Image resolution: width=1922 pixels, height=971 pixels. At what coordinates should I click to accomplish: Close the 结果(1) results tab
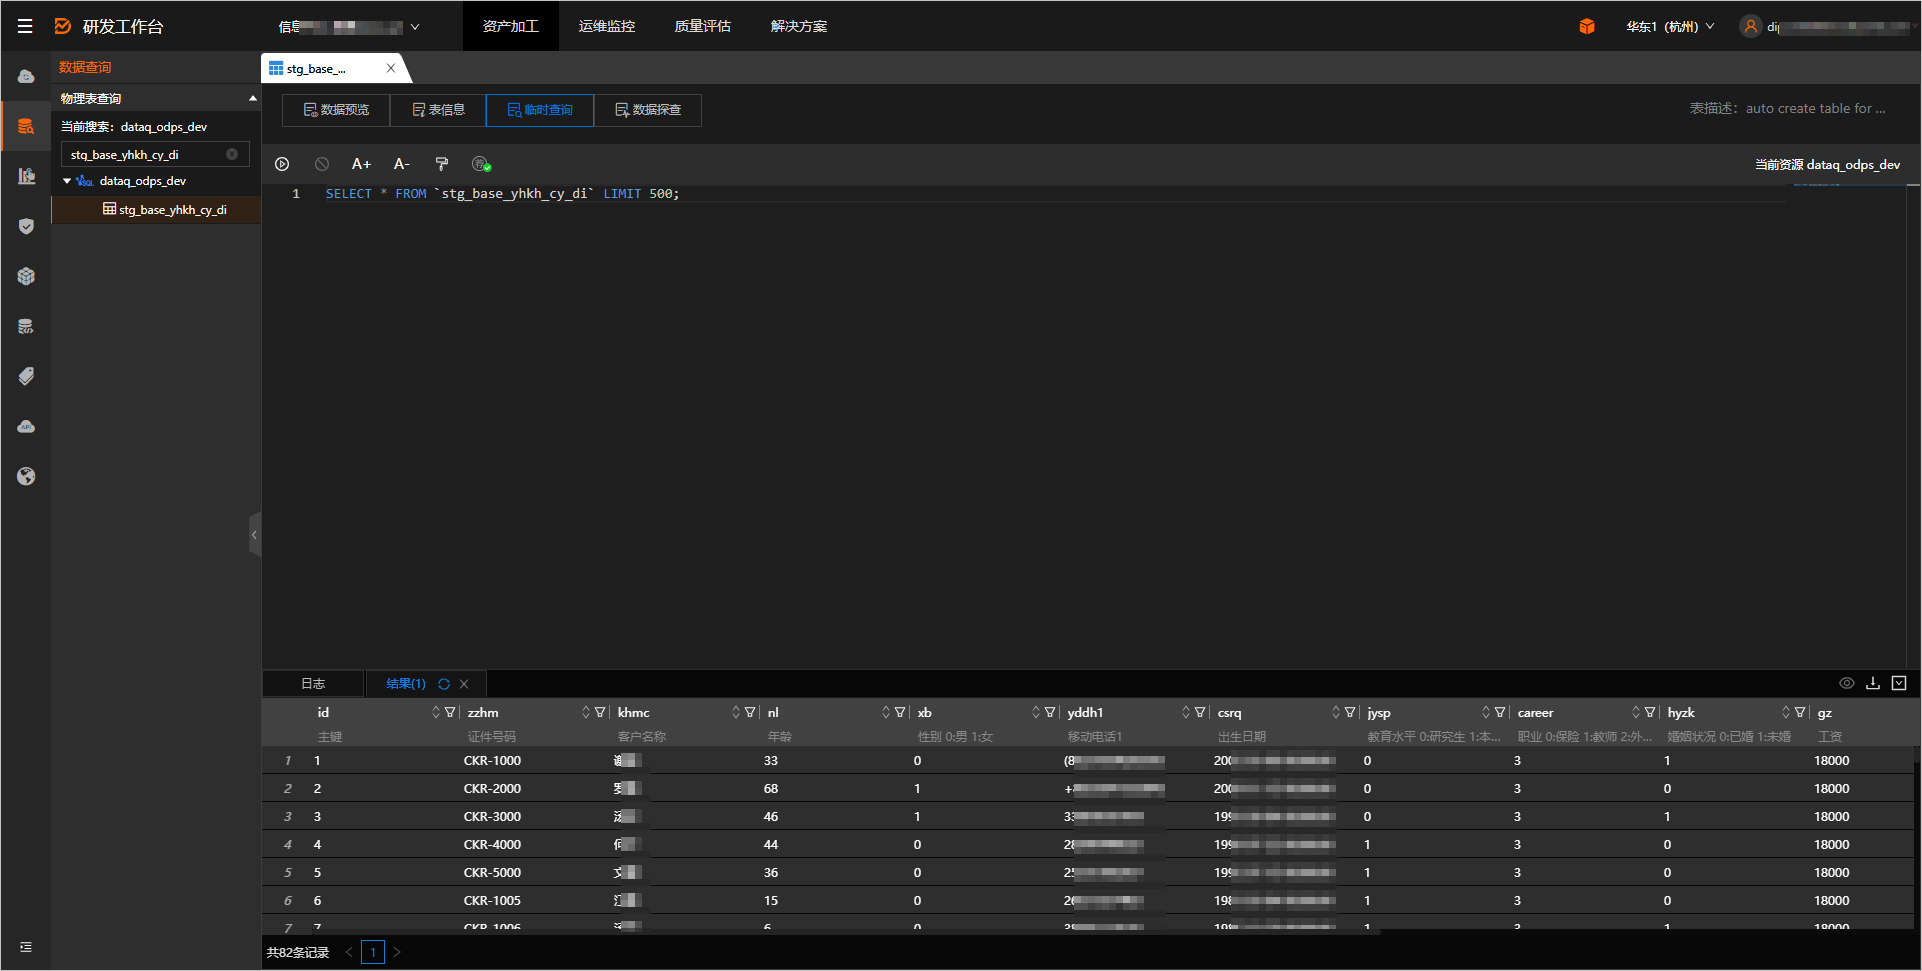pos(464,684)
